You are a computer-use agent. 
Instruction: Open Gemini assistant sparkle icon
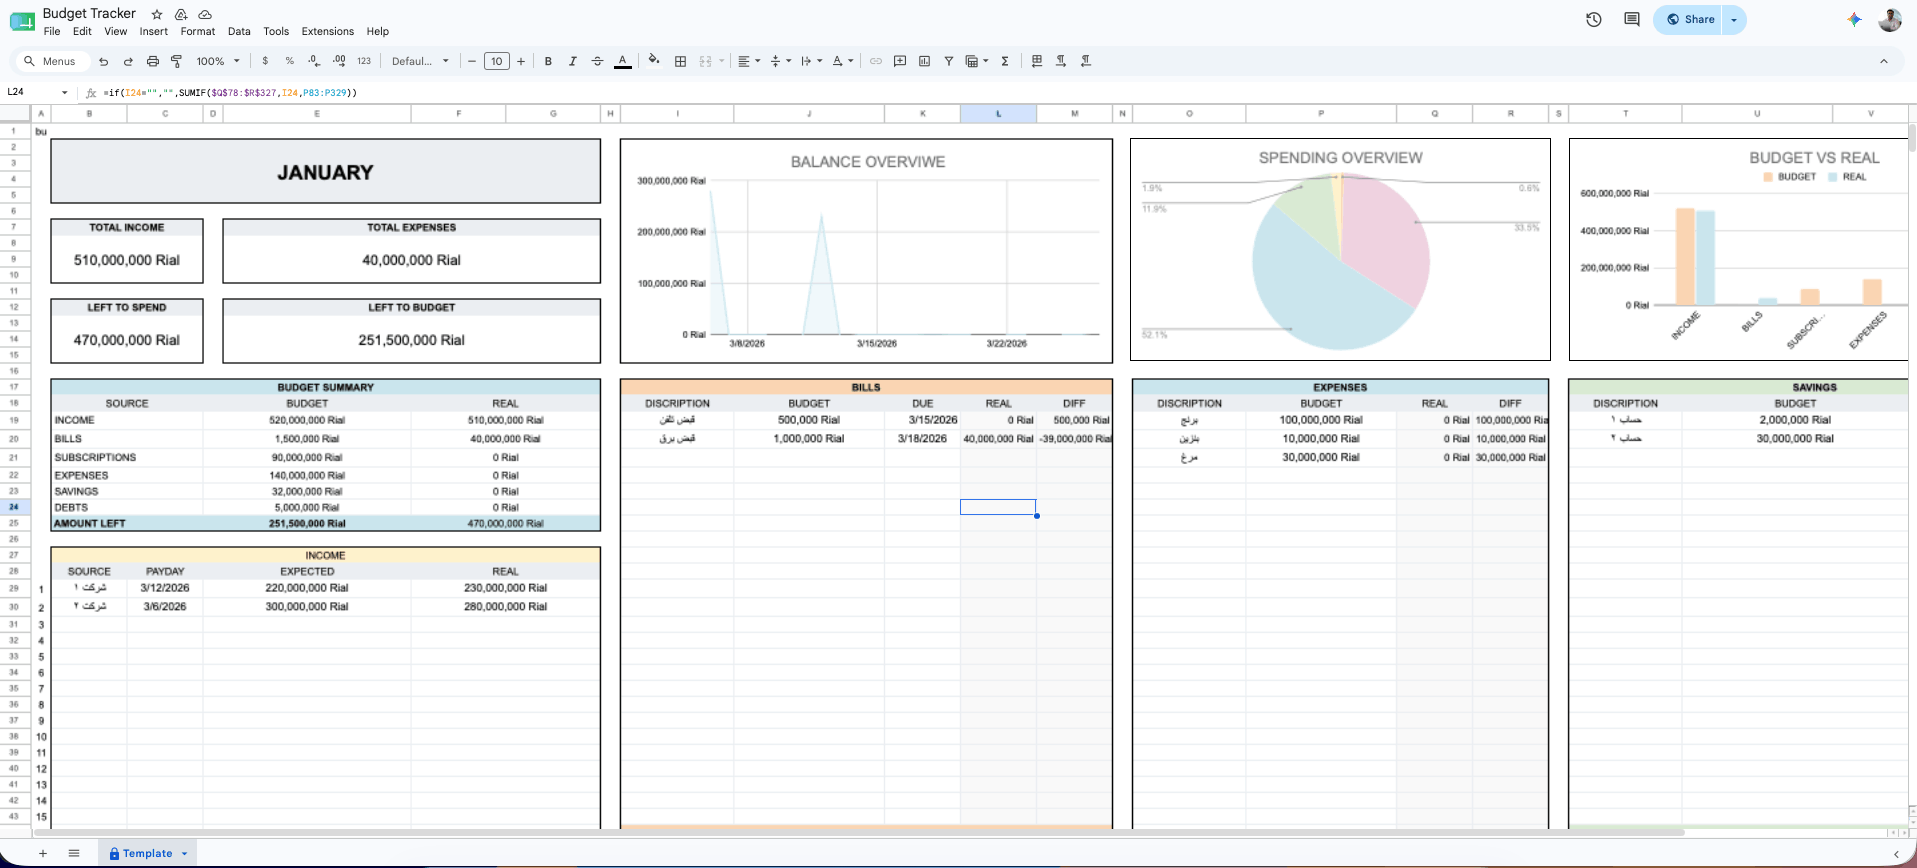pyautogui.click(x=1854, y=19)
